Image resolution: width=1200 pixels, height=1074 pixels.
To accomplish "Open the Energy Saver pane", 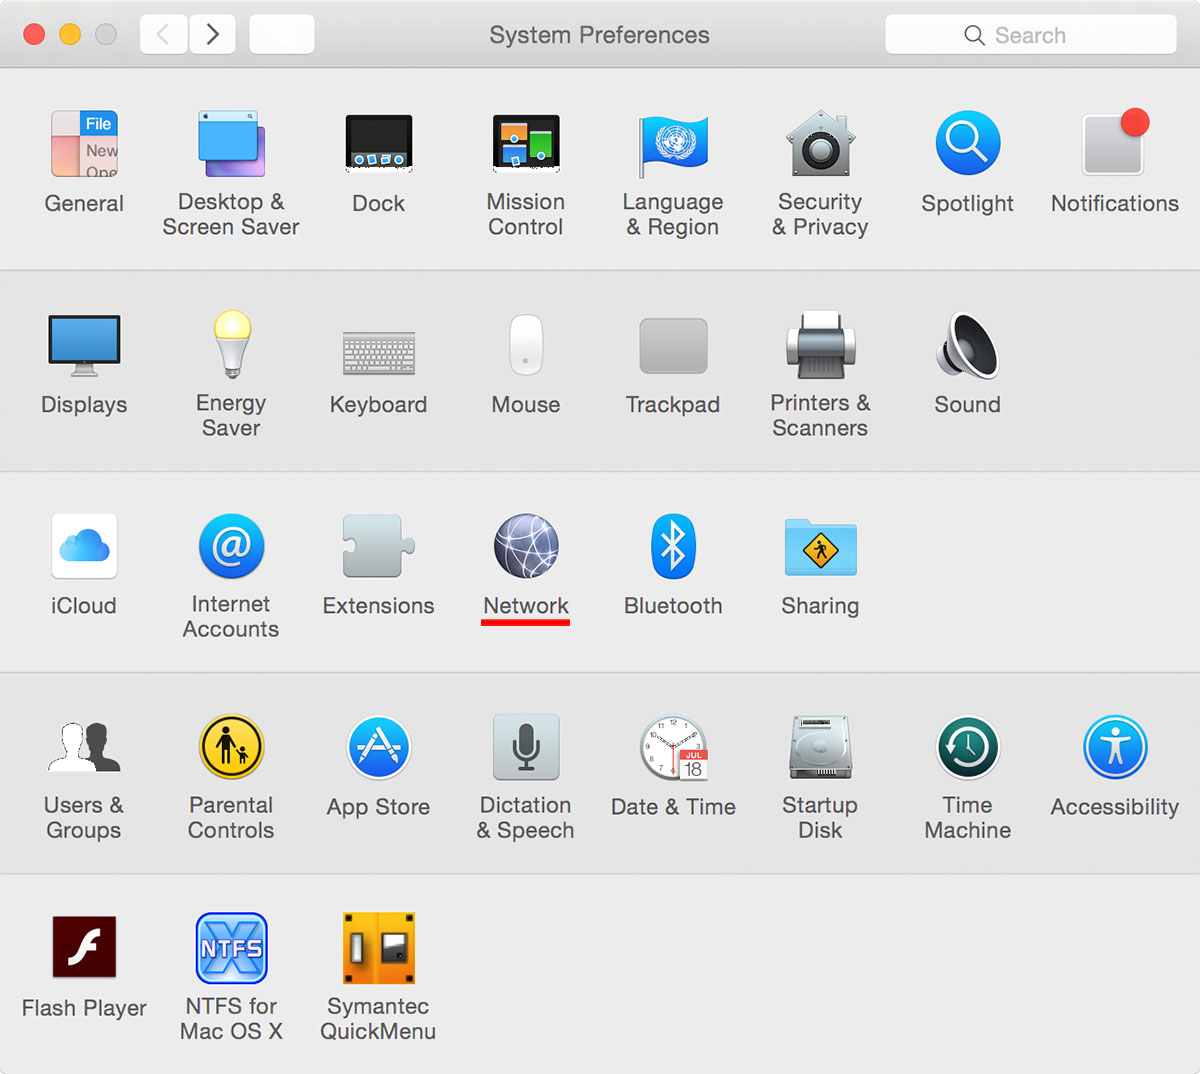I will click(231, 346).
